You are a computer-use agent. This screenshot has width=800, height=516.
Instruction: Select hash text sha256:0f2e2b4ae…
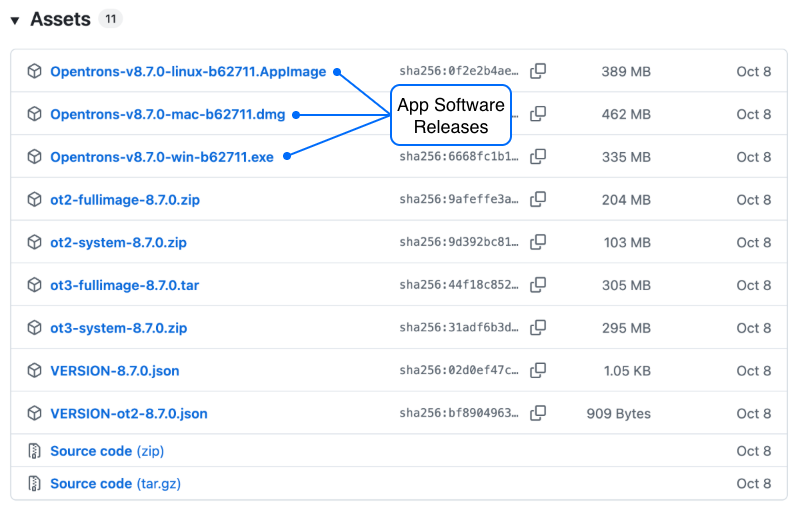pyautogui.click(x=459, y=71)
